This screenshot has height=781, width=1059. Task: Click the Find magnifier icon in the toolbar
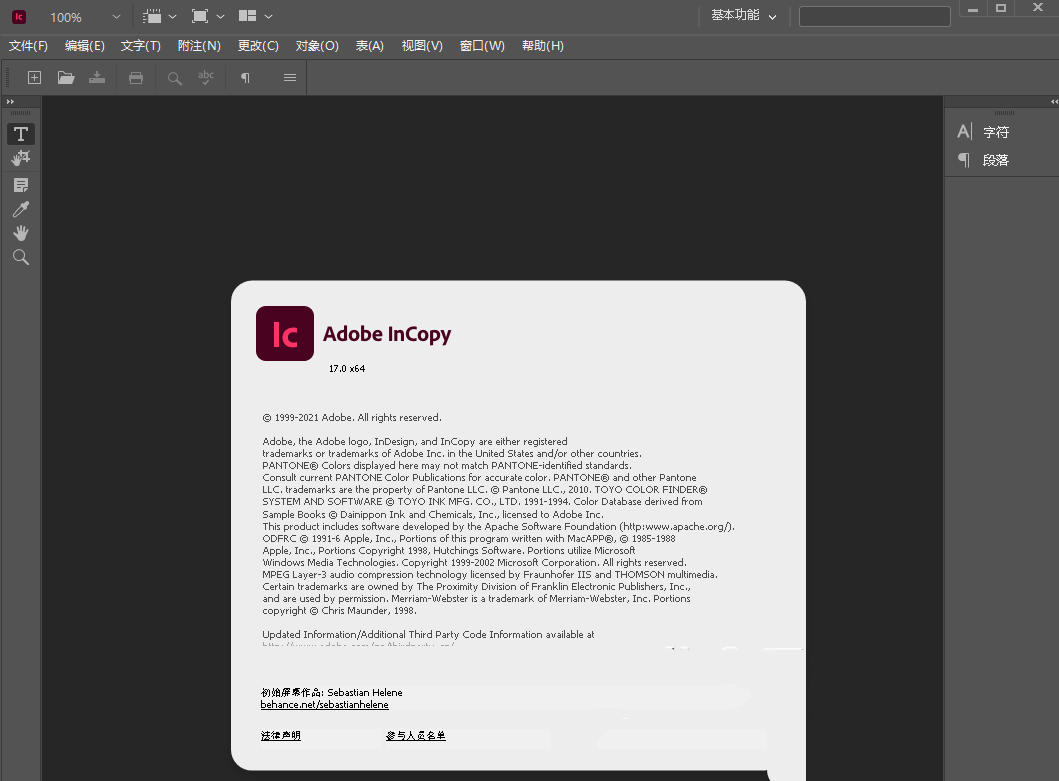tap(174, 78)
